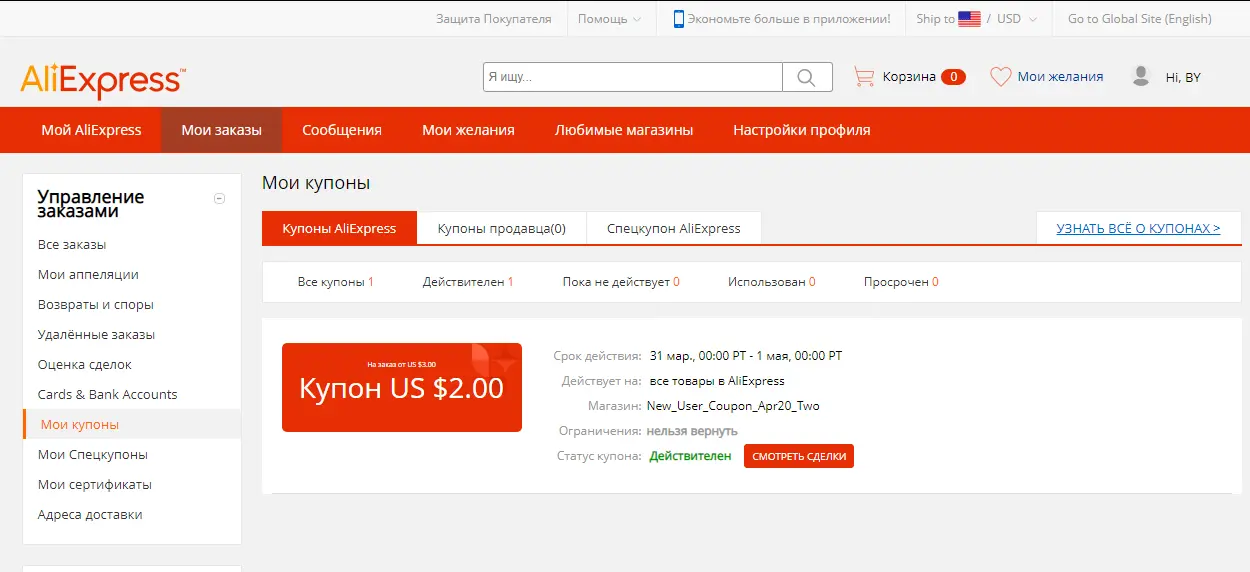Open Сообщения in the nav bar
Image resolution: width=1250 pixels, height=572 pixels.
click(x=342, y=130)
